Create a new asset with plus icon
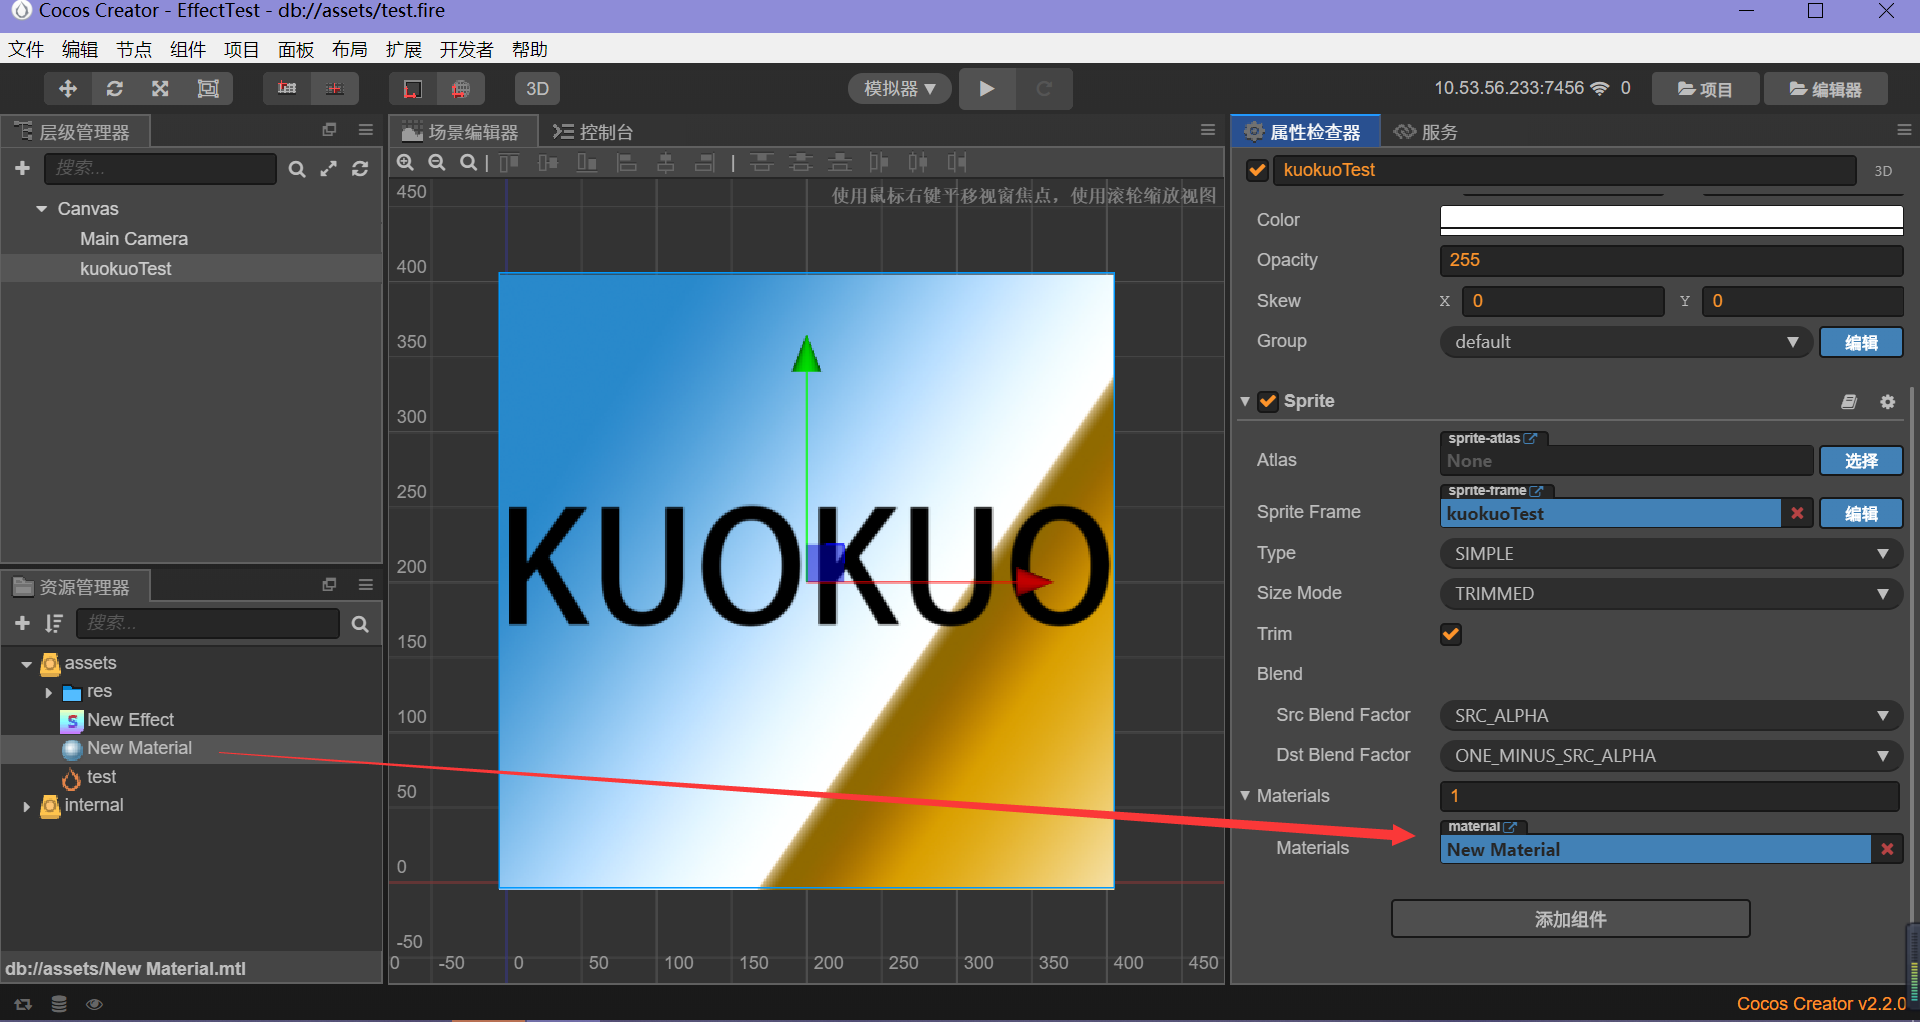This screenshot has width=1920, height=1022. (22, 624)
